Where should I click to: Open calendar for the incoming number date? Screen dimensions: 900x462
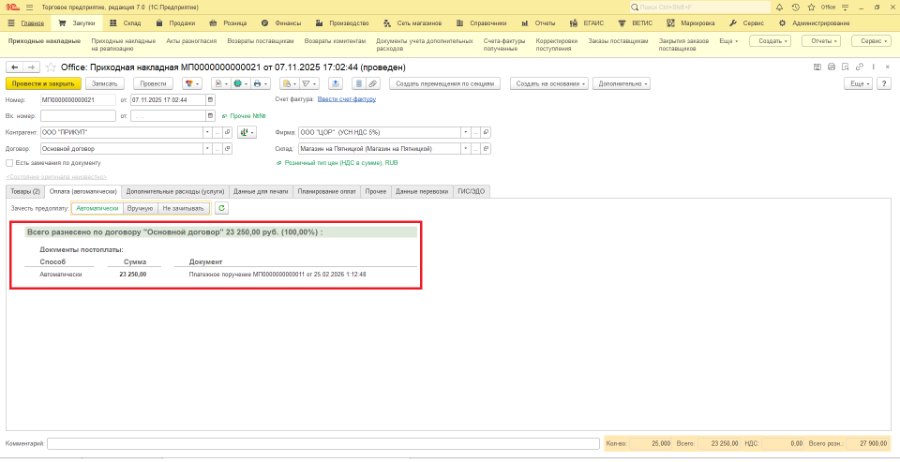tap(211, 115)
